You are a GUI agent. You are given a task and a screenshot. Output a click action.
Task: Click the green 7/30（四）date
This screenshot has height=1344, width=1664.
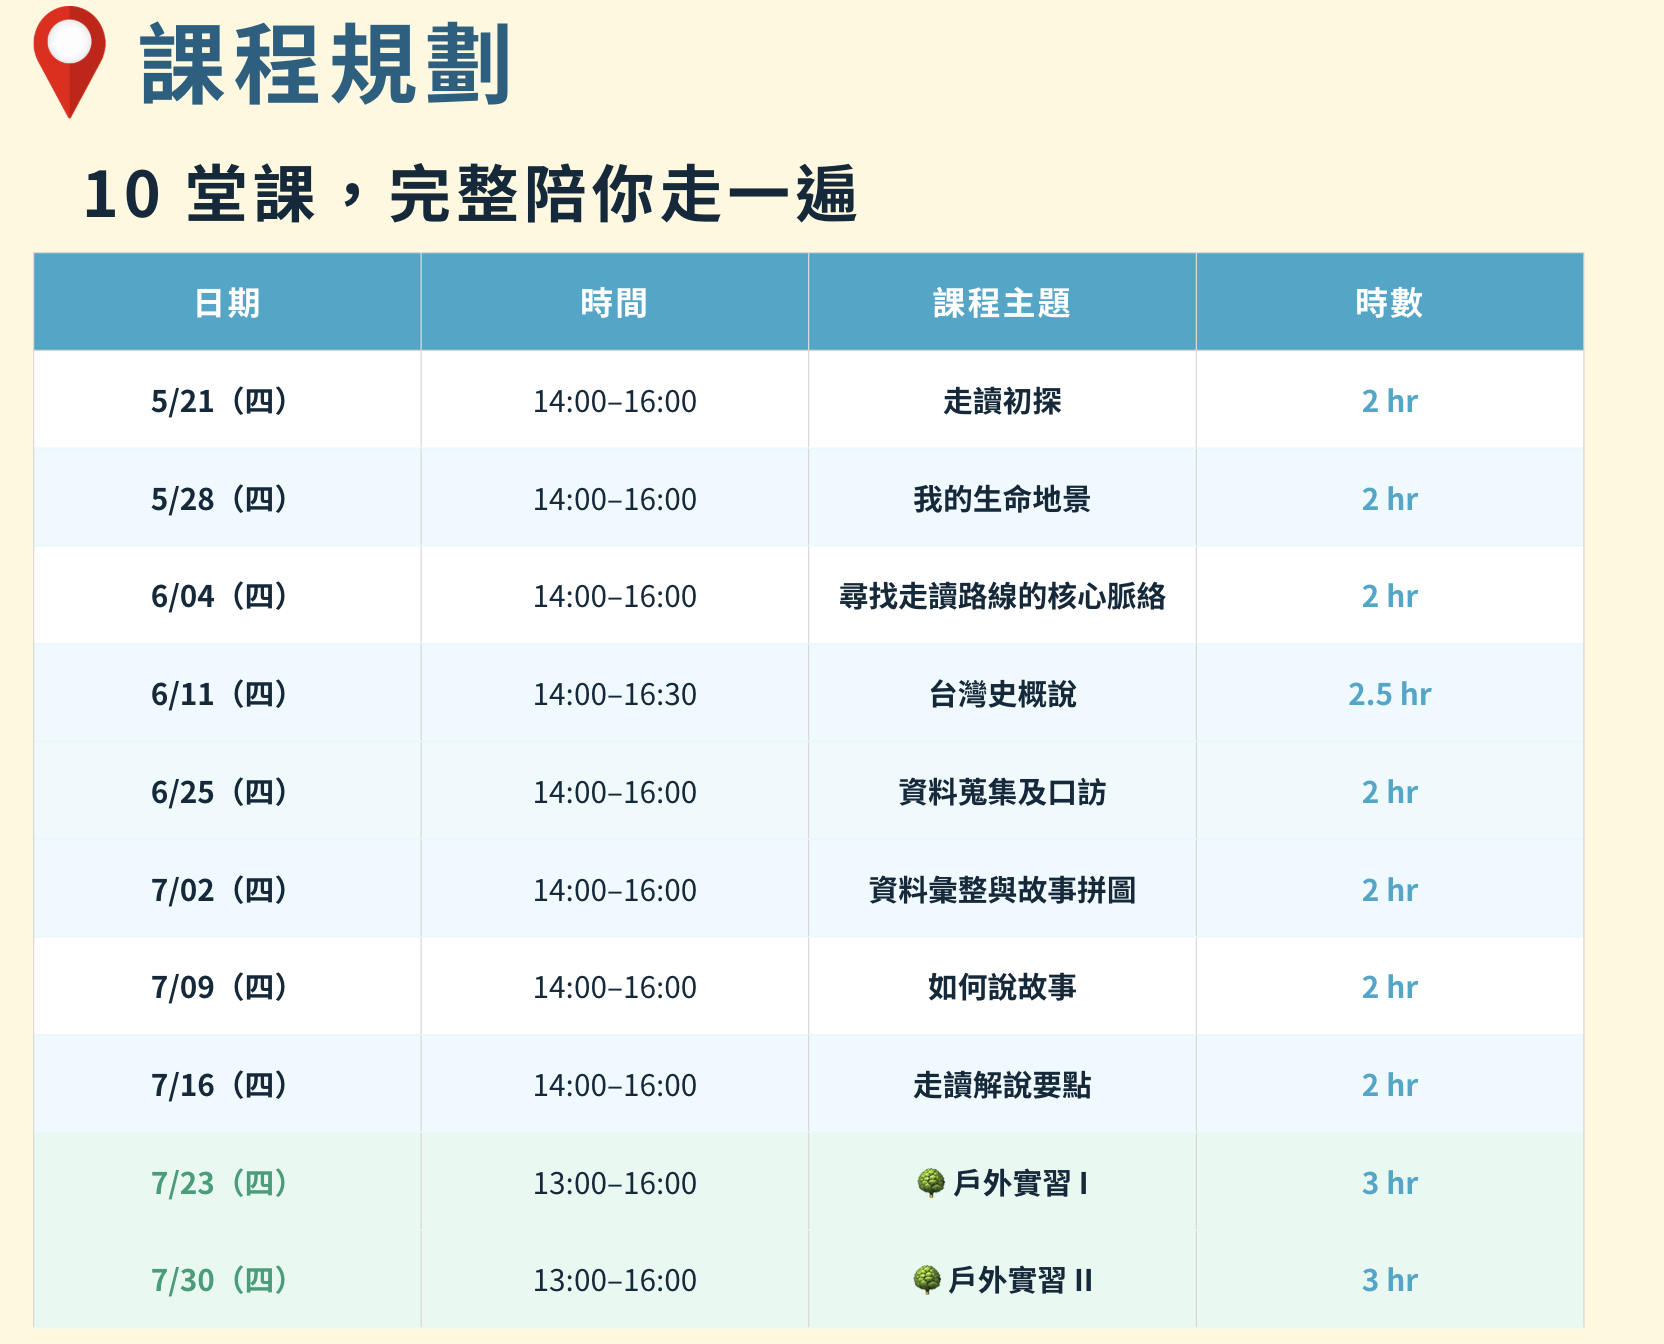[x=220, y=1280]
